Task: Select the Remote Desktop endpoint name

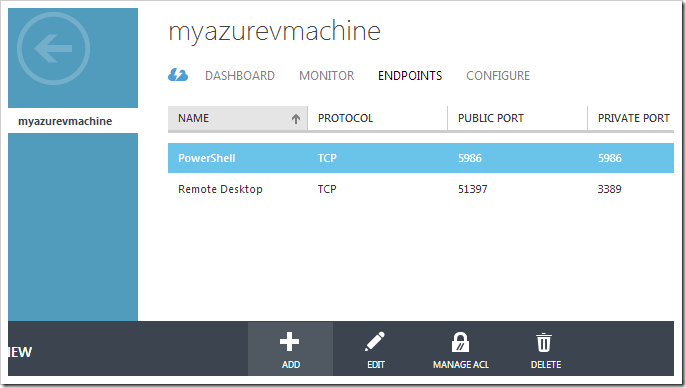Action: click(220, 189)
